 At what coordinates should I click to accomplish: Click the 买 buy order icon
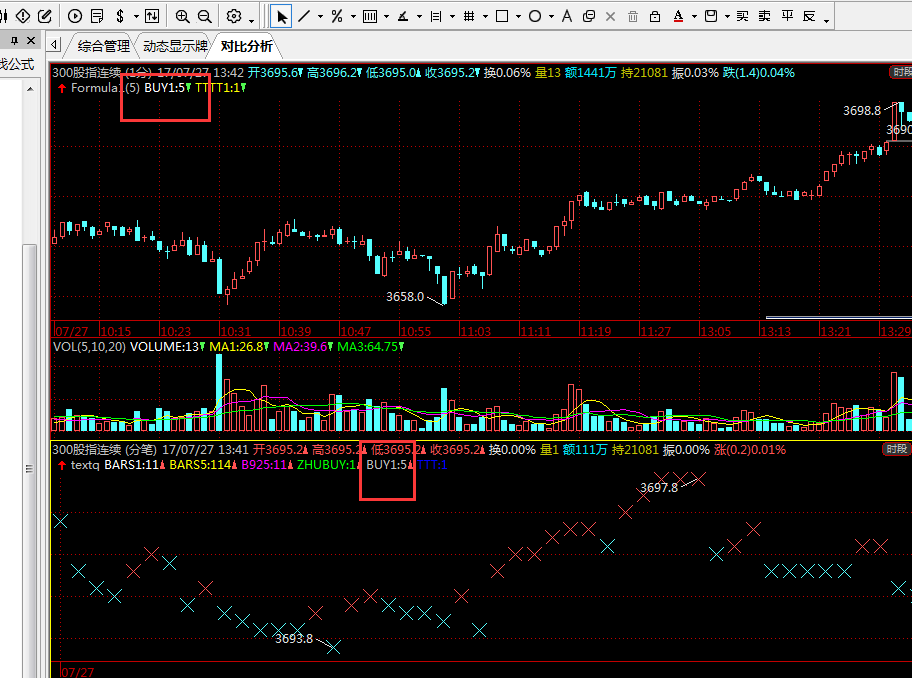[x=741, y=16]
